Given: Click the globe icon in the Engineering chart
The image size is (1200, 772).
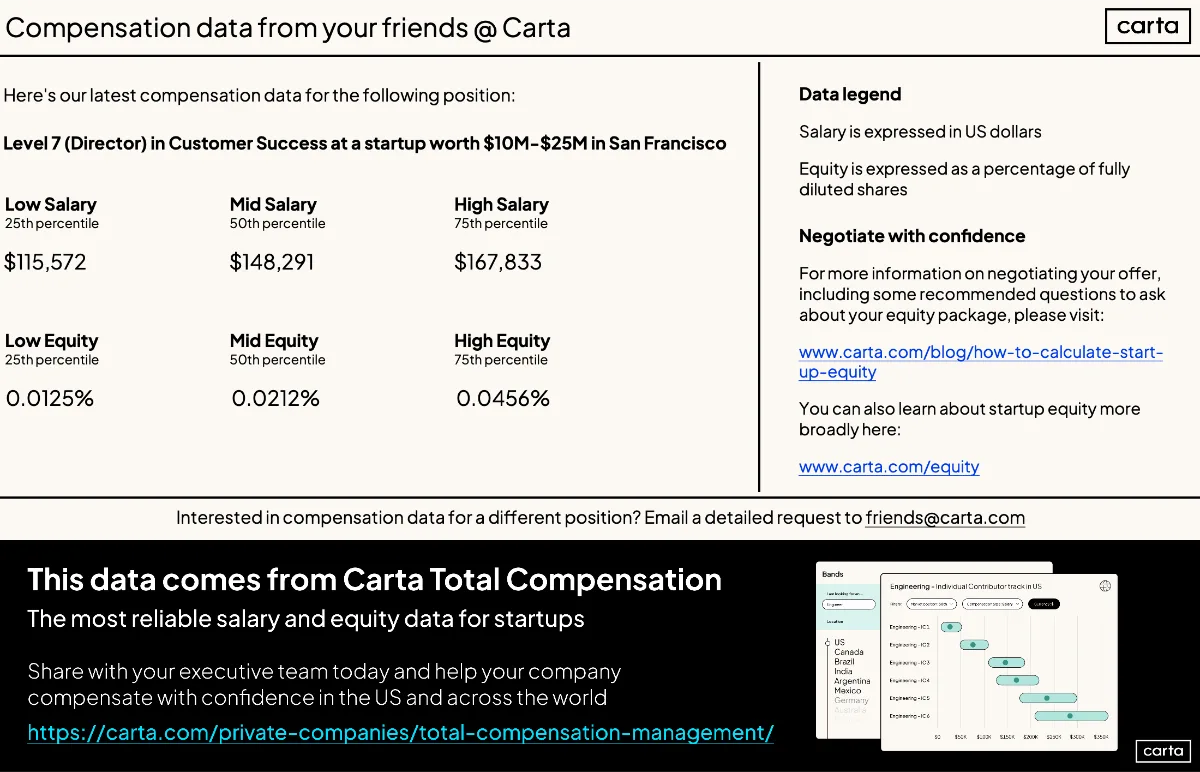Looking at the screenshot, I should [1105, 586].
